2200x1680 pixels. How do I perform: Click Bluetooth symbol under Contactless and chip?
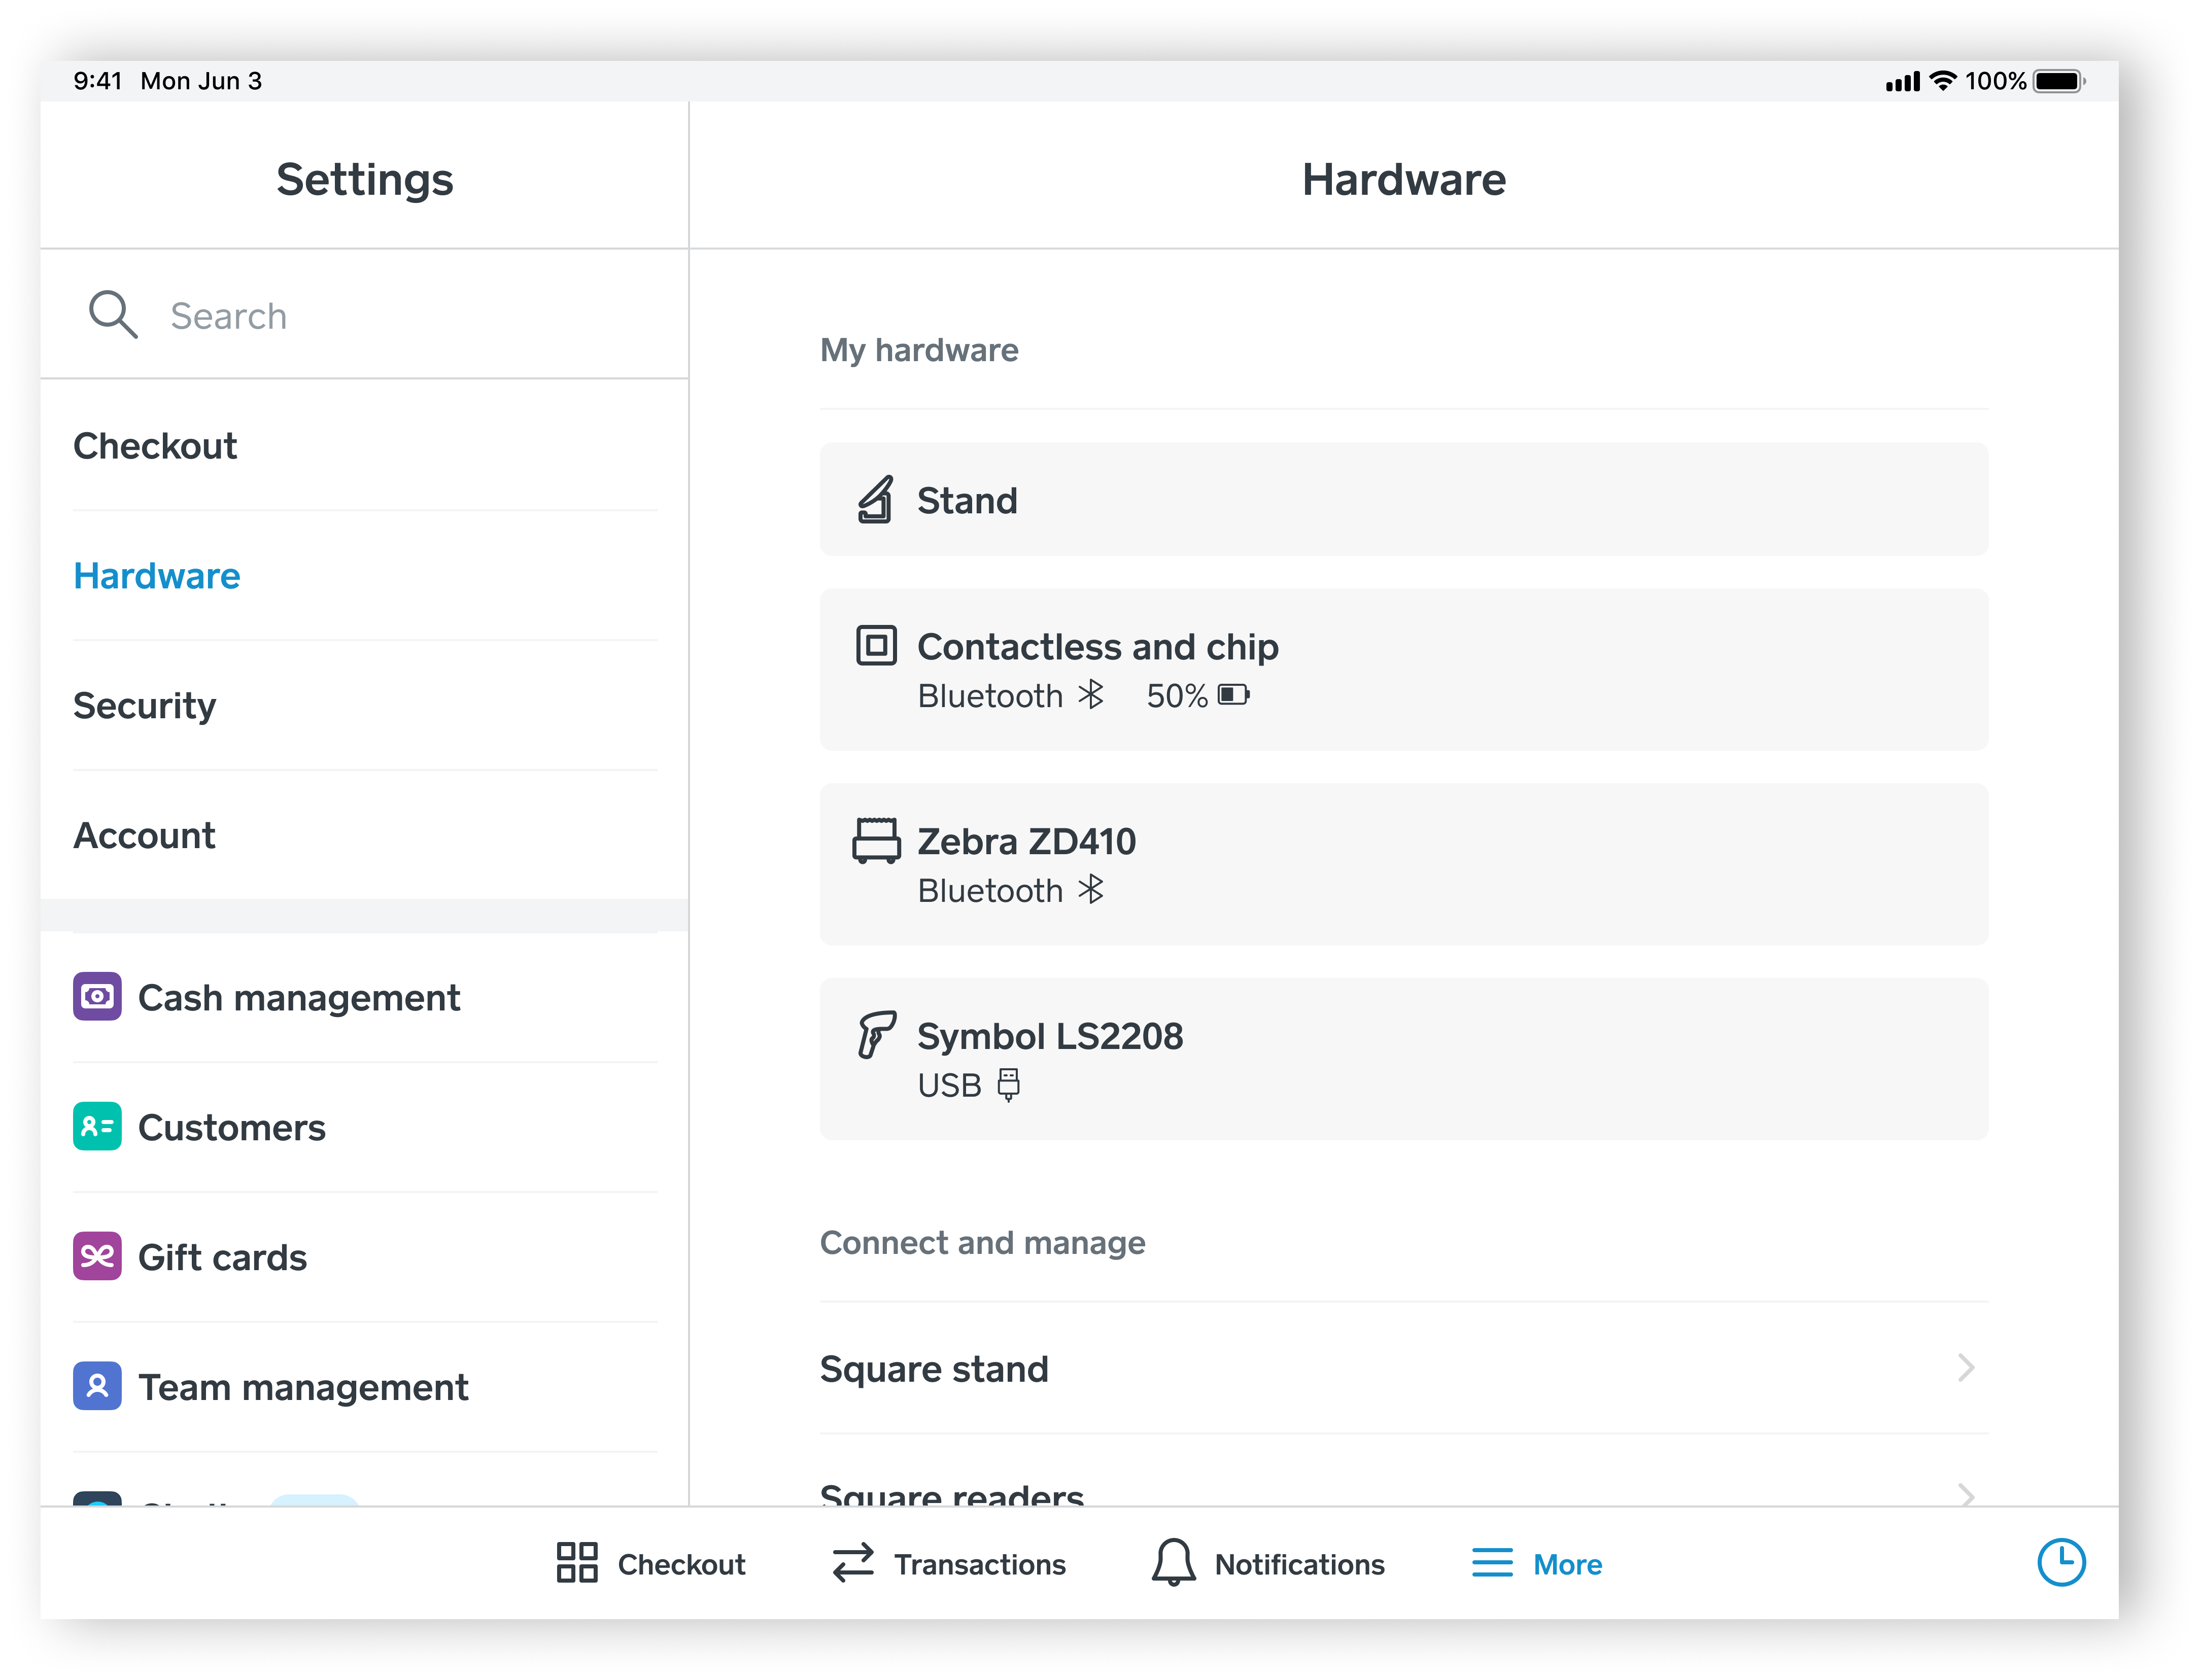click(x=1091, y=694)
